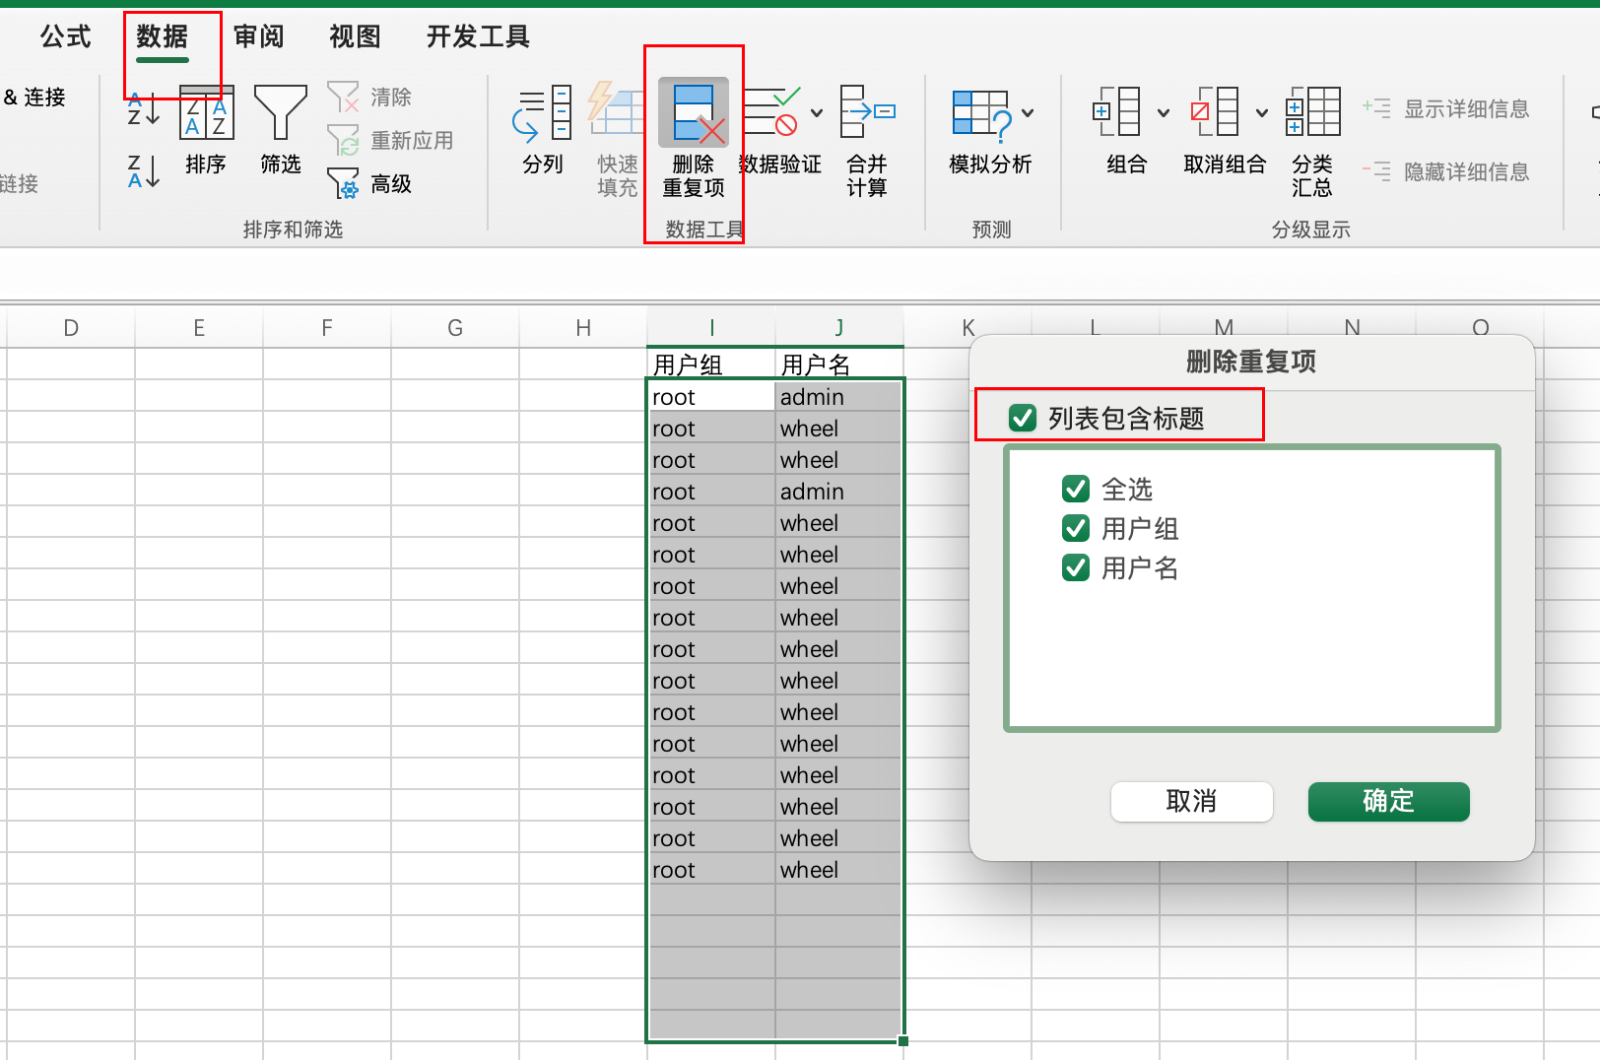Uncheck the 用户名 column checkbox
Viewport: 1600px width, 1060px height.
pos(1076,568)
